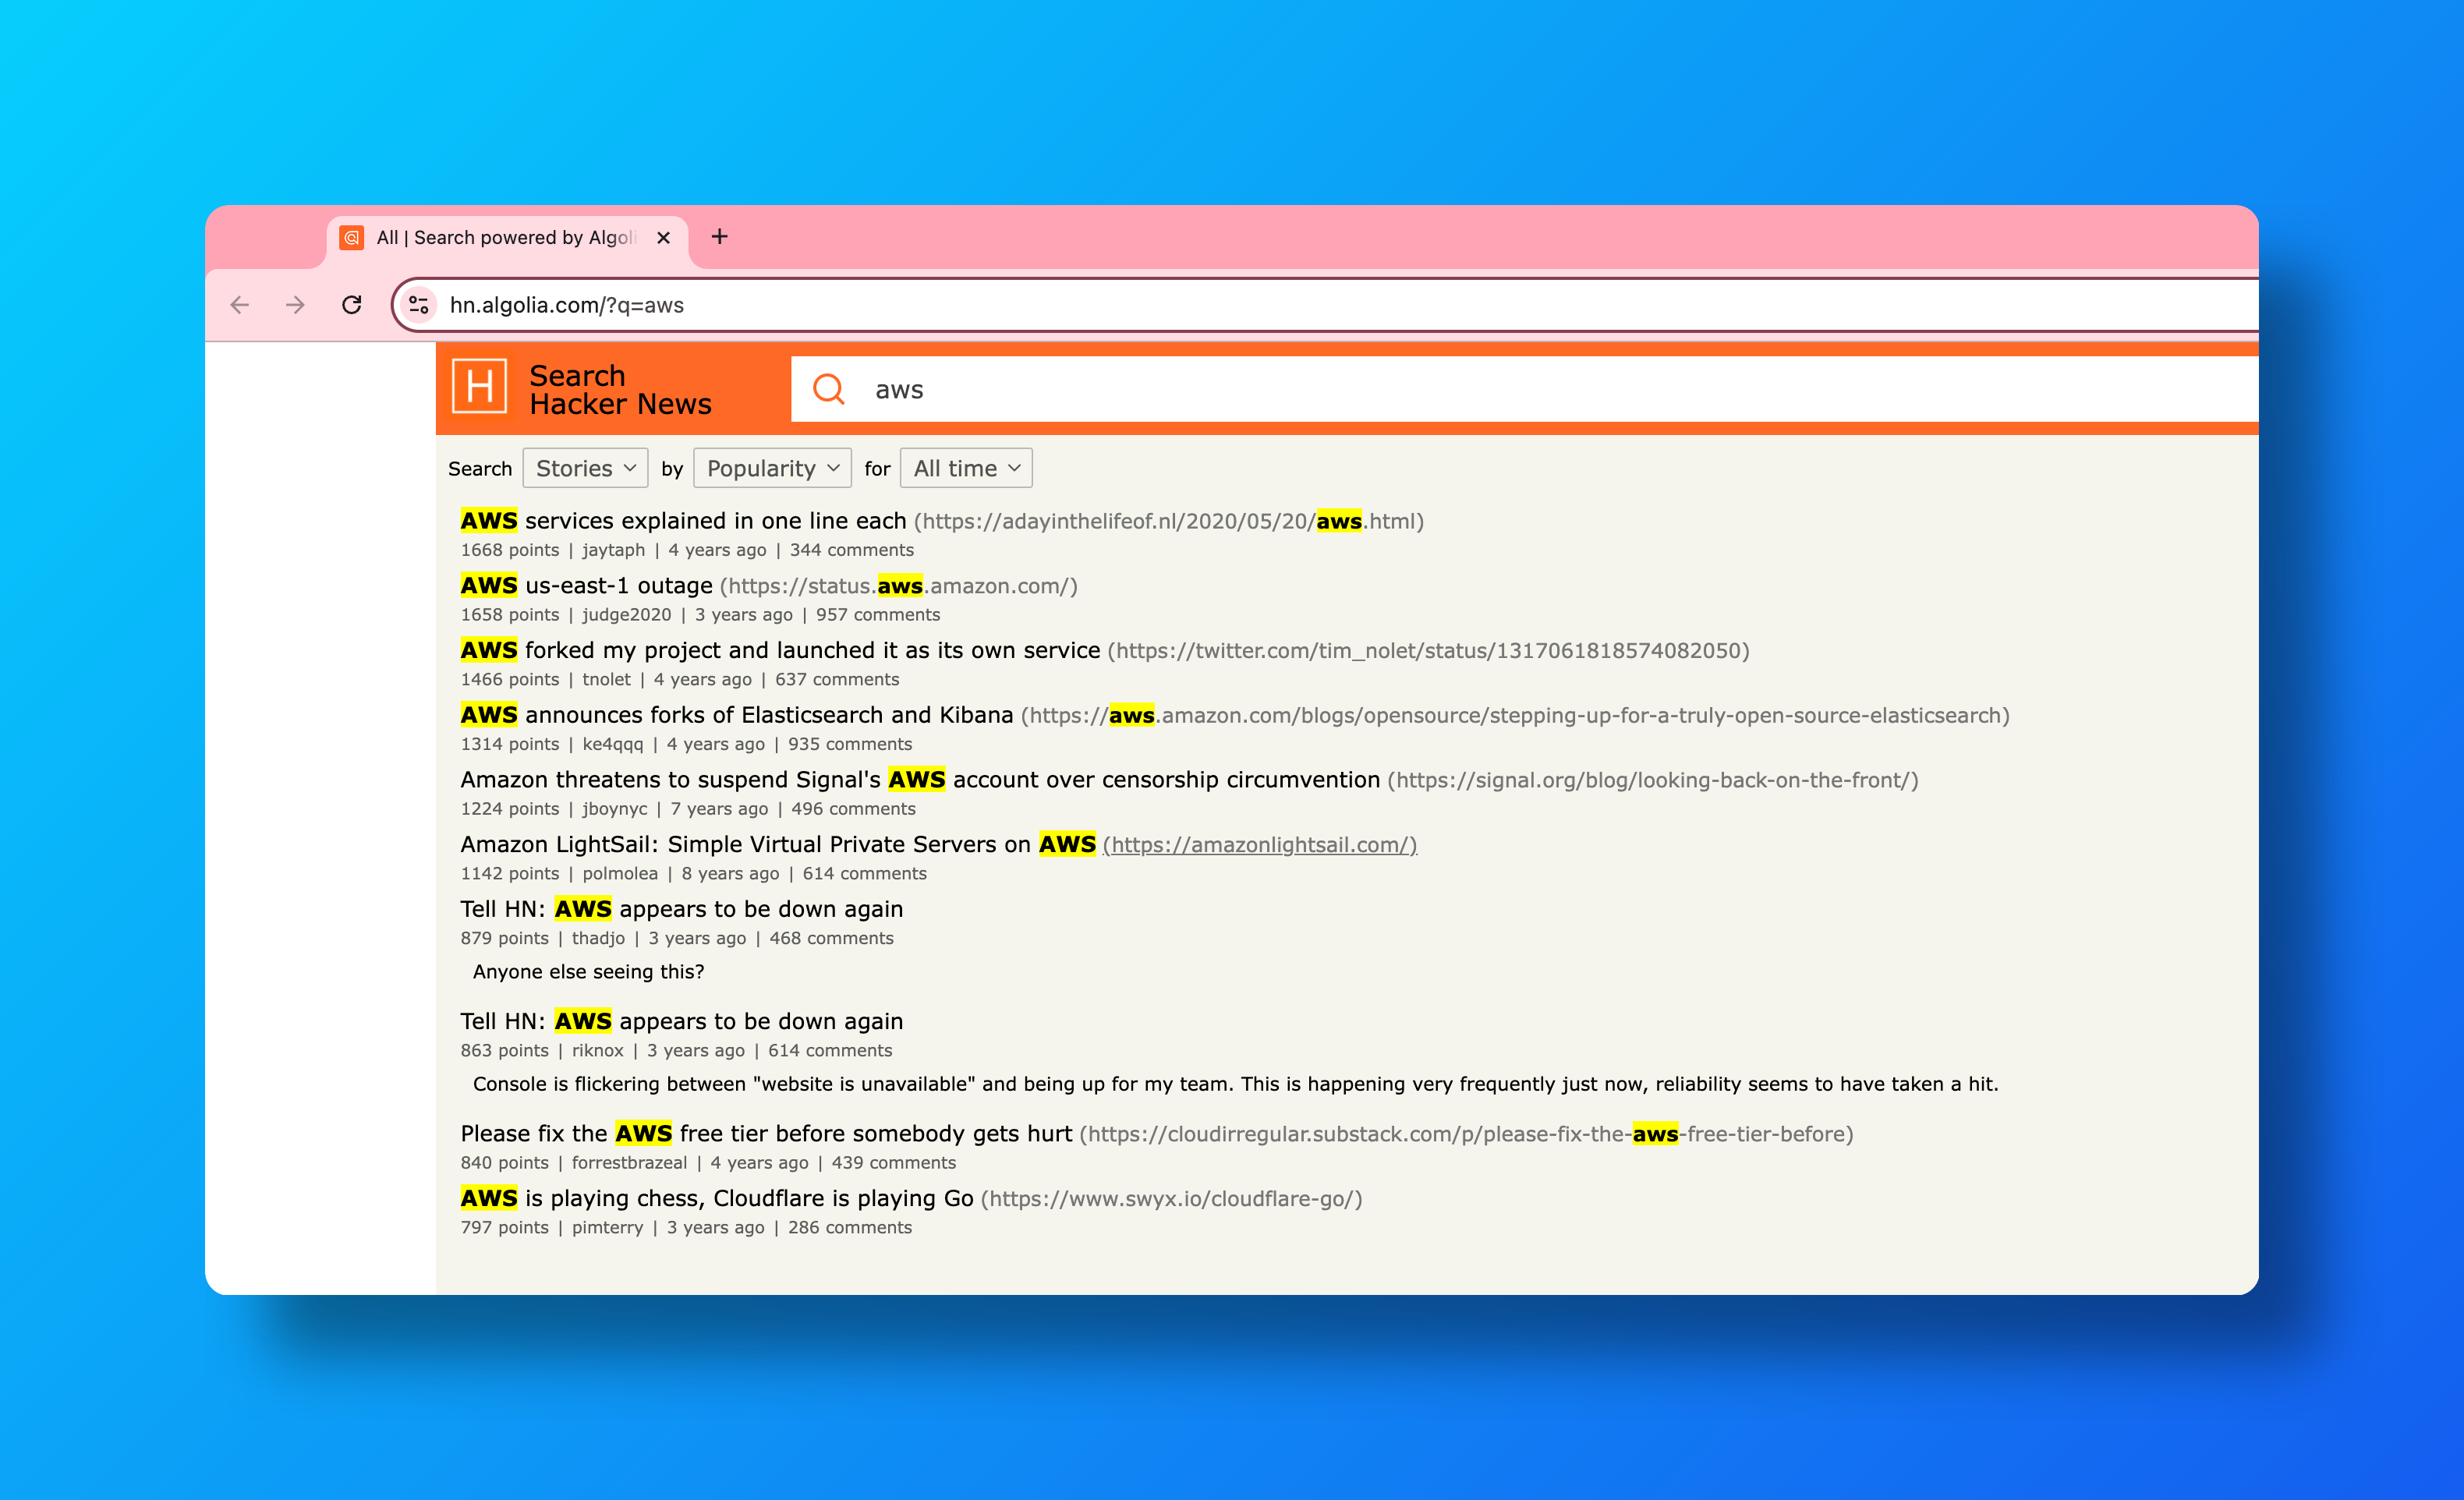Open 'AWS us-east-1 outage' story
This screenshot has width=2464, height=1500.
tap(586, 586)
